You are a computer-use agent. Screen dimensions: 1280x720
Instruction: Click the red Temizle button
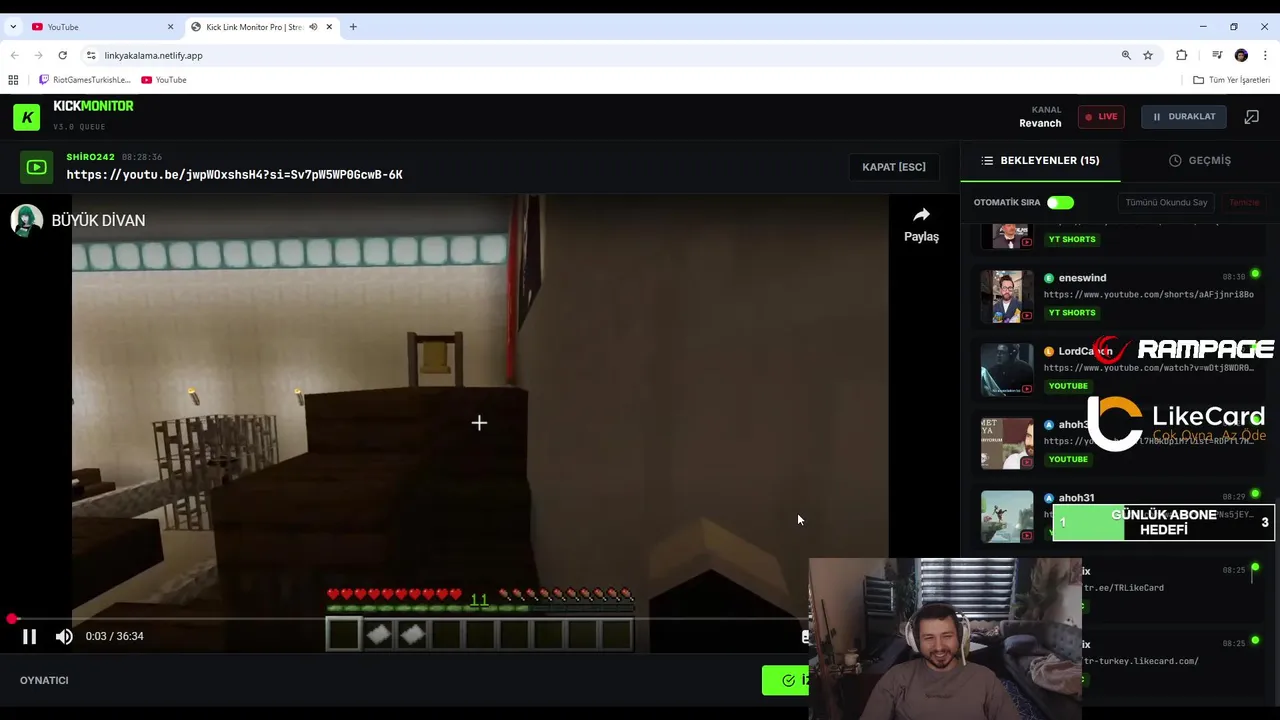[1244, 202]
